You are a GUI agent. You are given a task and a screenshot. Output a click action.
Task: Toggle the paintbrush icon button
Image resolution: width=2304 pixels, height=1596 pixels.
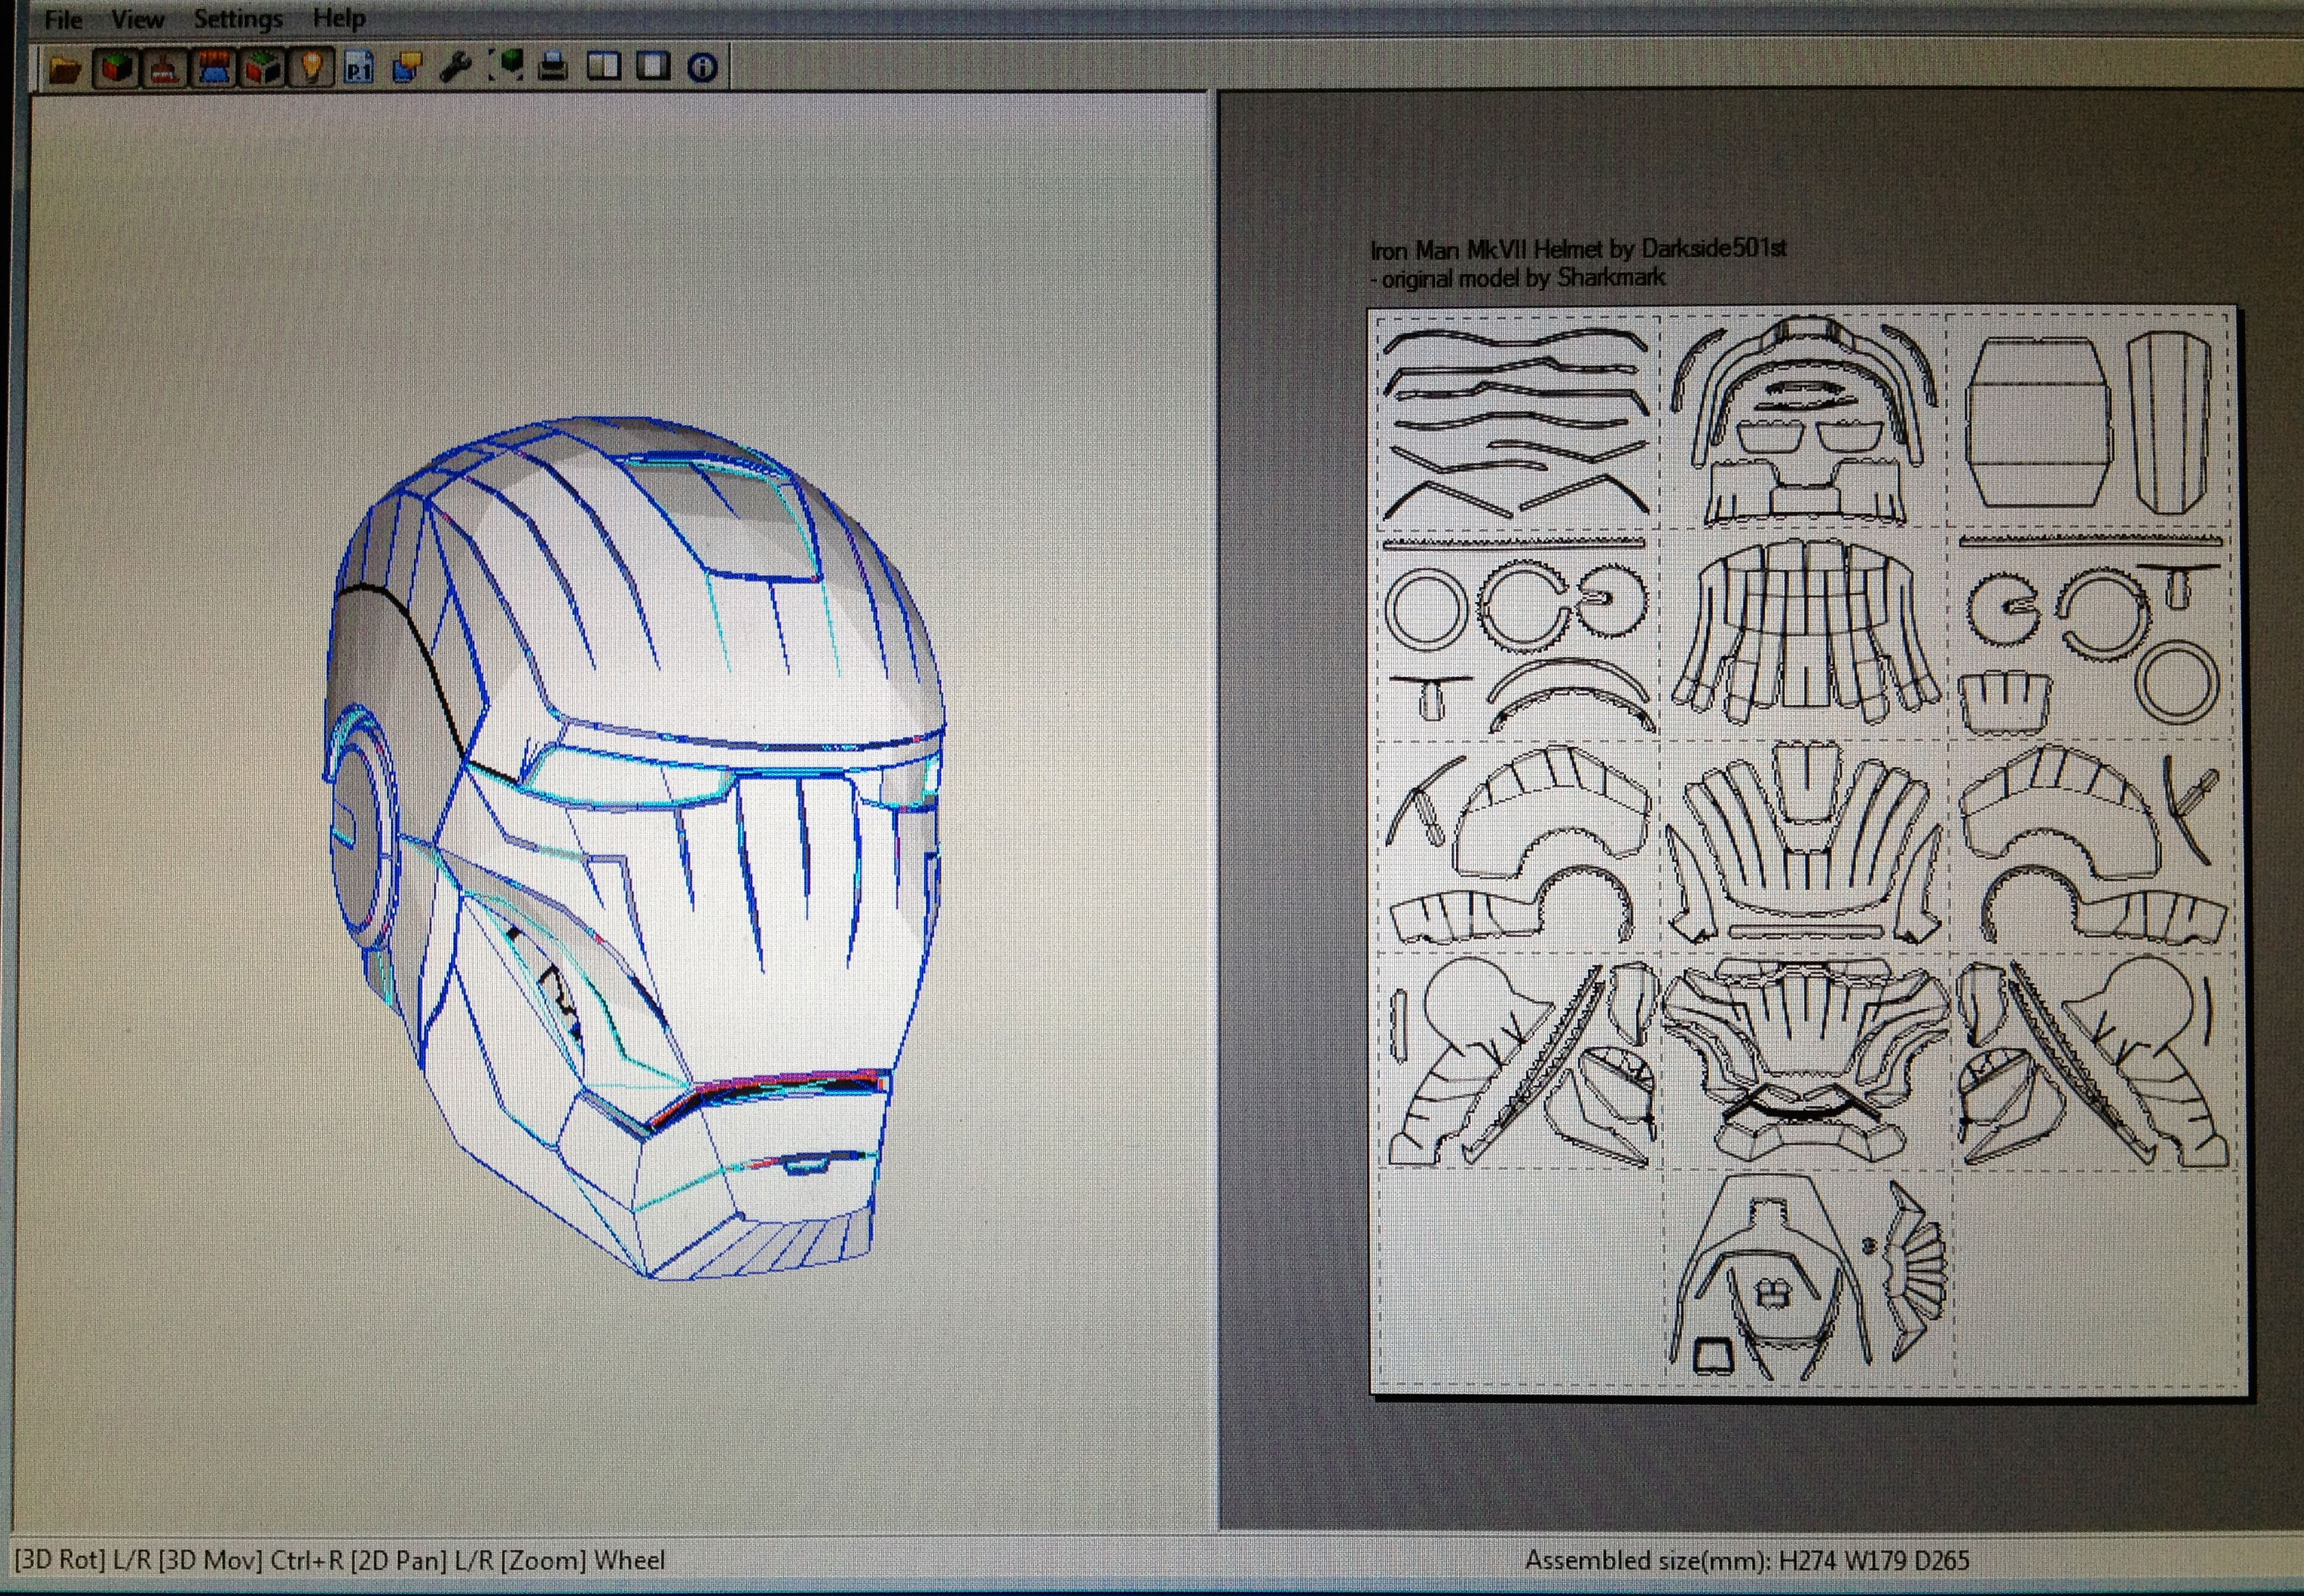tap(165, 68)
